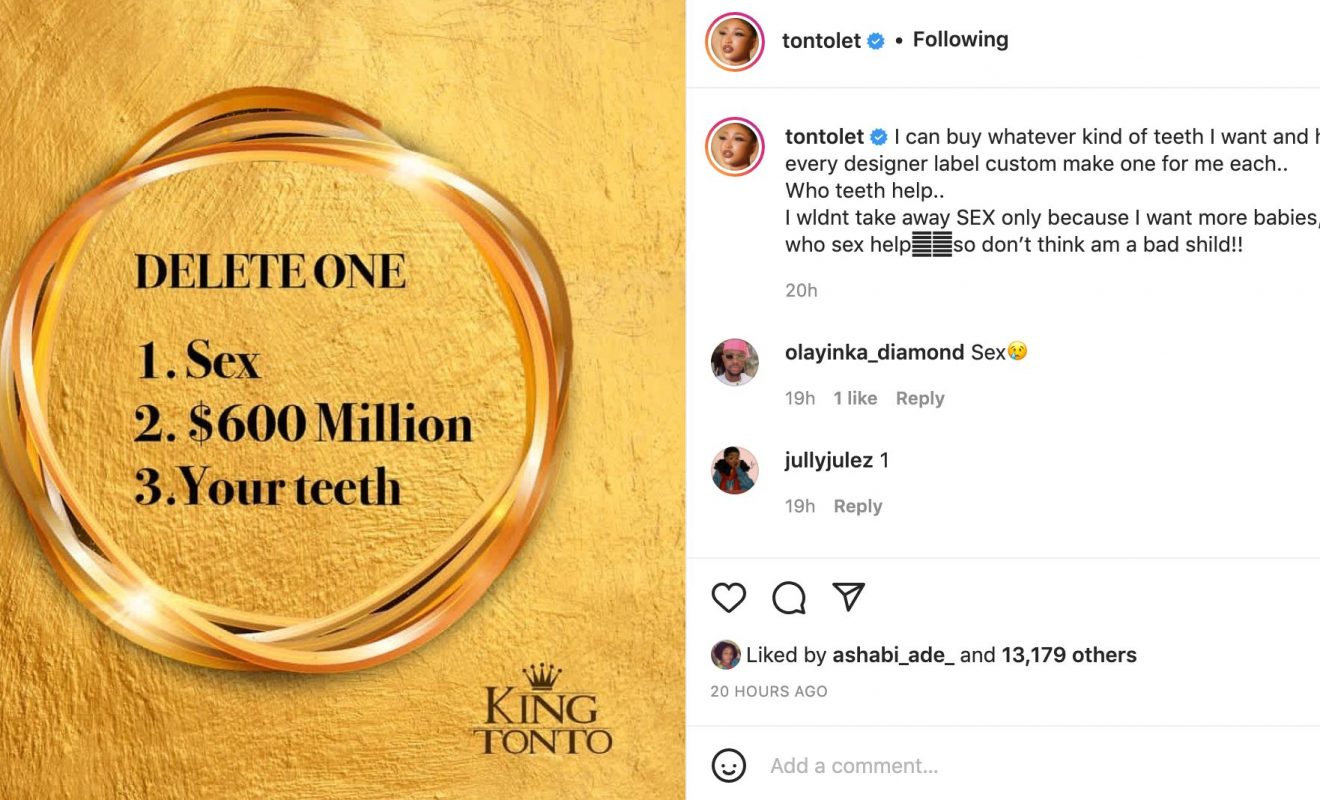
Task: Reply to olayinka_diamond's comment
Action: tap(920, 398)
